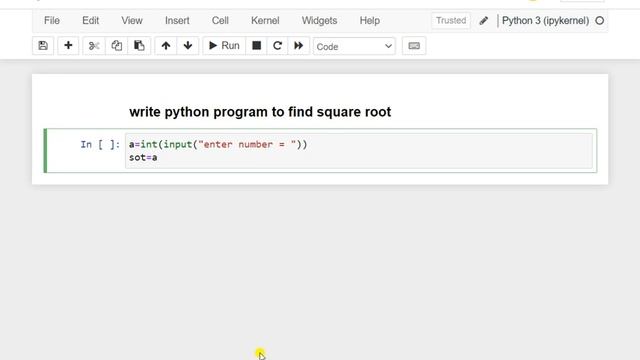Image resolution: width=640 pixels, height=360 pixels.
Task: Open the Edit menu
Action: 90,20
